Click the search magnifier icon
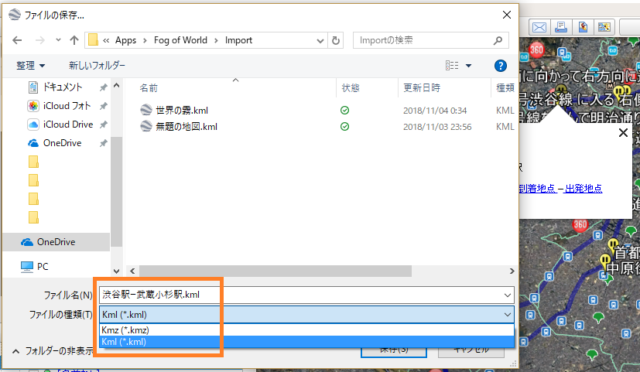Image resolution: width=640 pixels, height=372 pixels. click(498, 40)
